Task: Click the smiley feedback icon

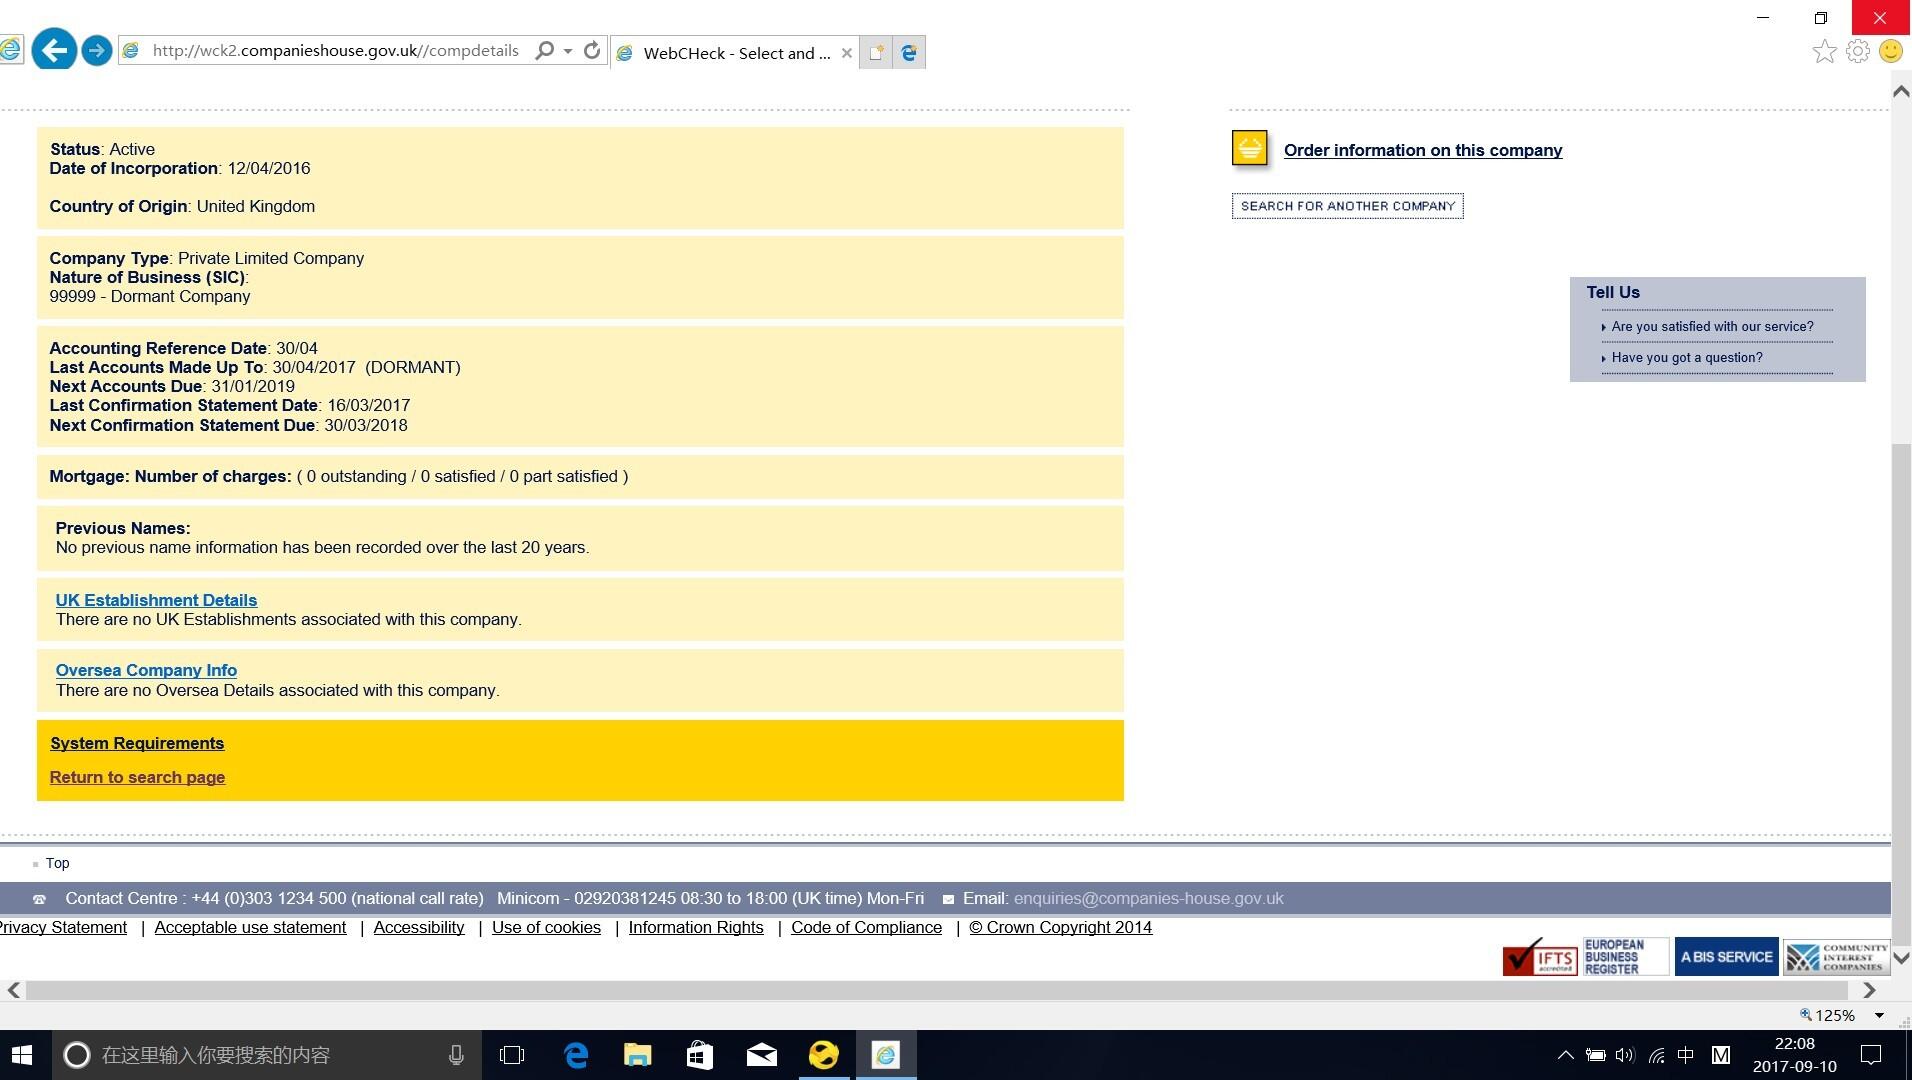Action: 1890,51
